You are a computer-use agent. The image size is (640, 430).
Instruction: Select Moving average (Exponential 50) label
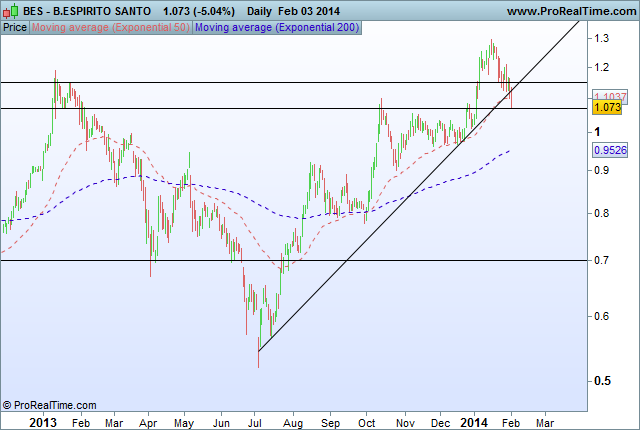click(111, 28)
